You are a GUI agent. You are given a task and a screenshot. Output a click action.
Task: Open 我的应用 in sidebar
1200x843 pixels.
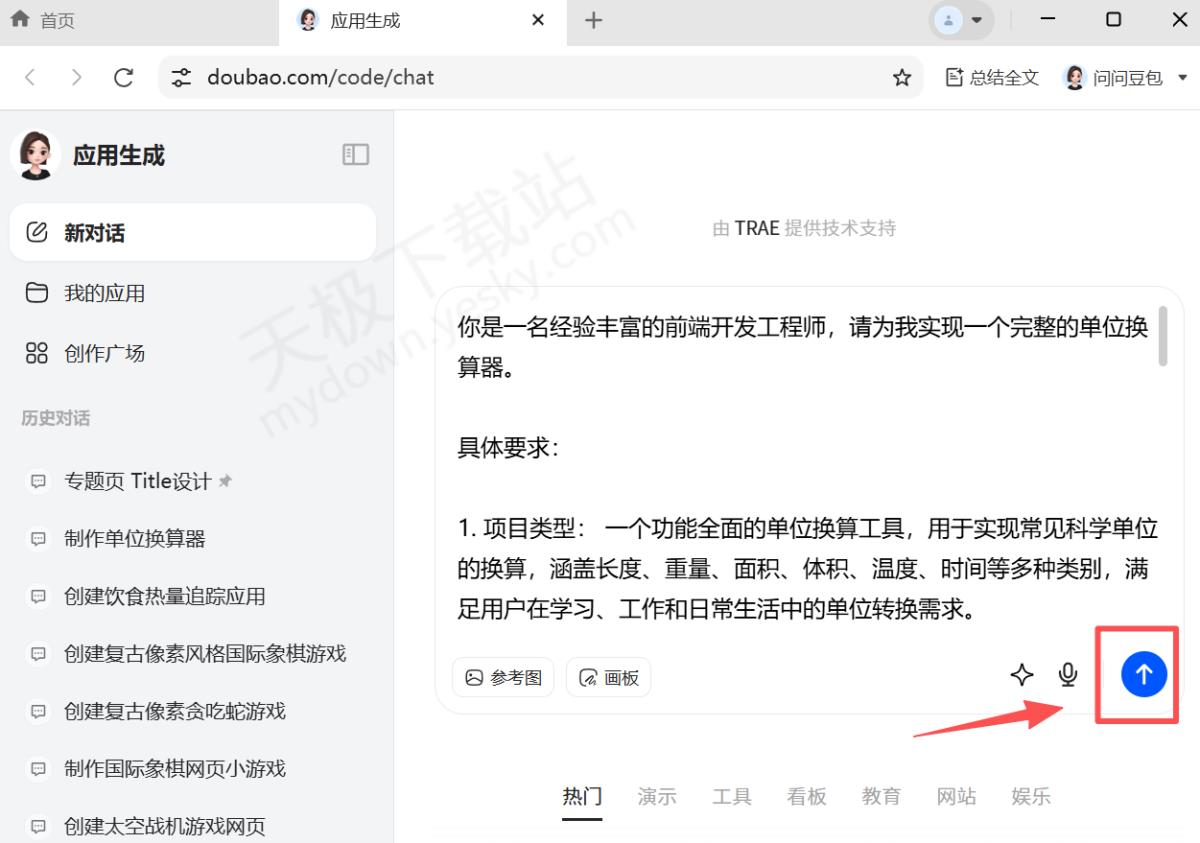click(x=104, y=293)
